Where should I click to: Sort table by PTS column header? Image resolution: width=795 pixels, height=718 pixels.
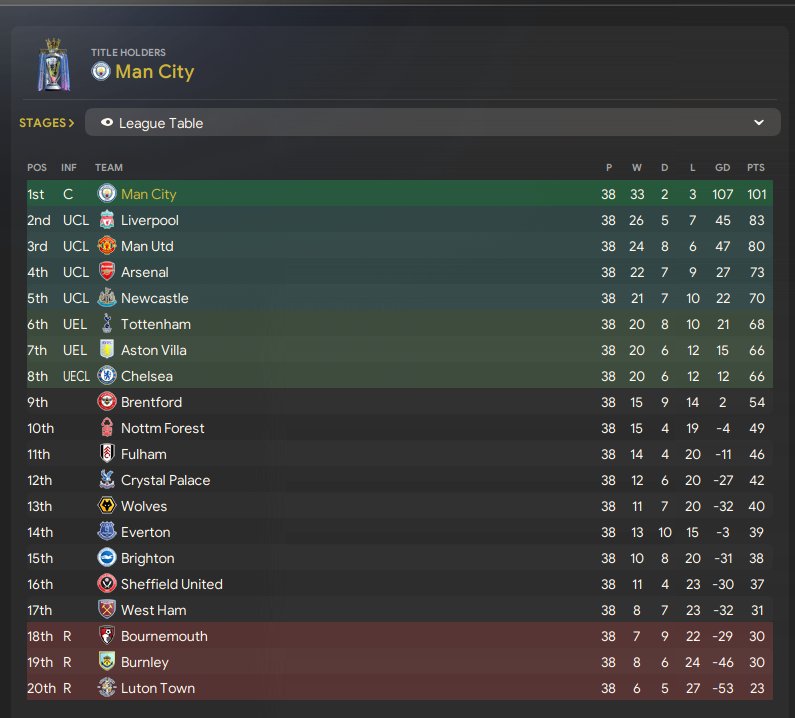pos(755,167)
